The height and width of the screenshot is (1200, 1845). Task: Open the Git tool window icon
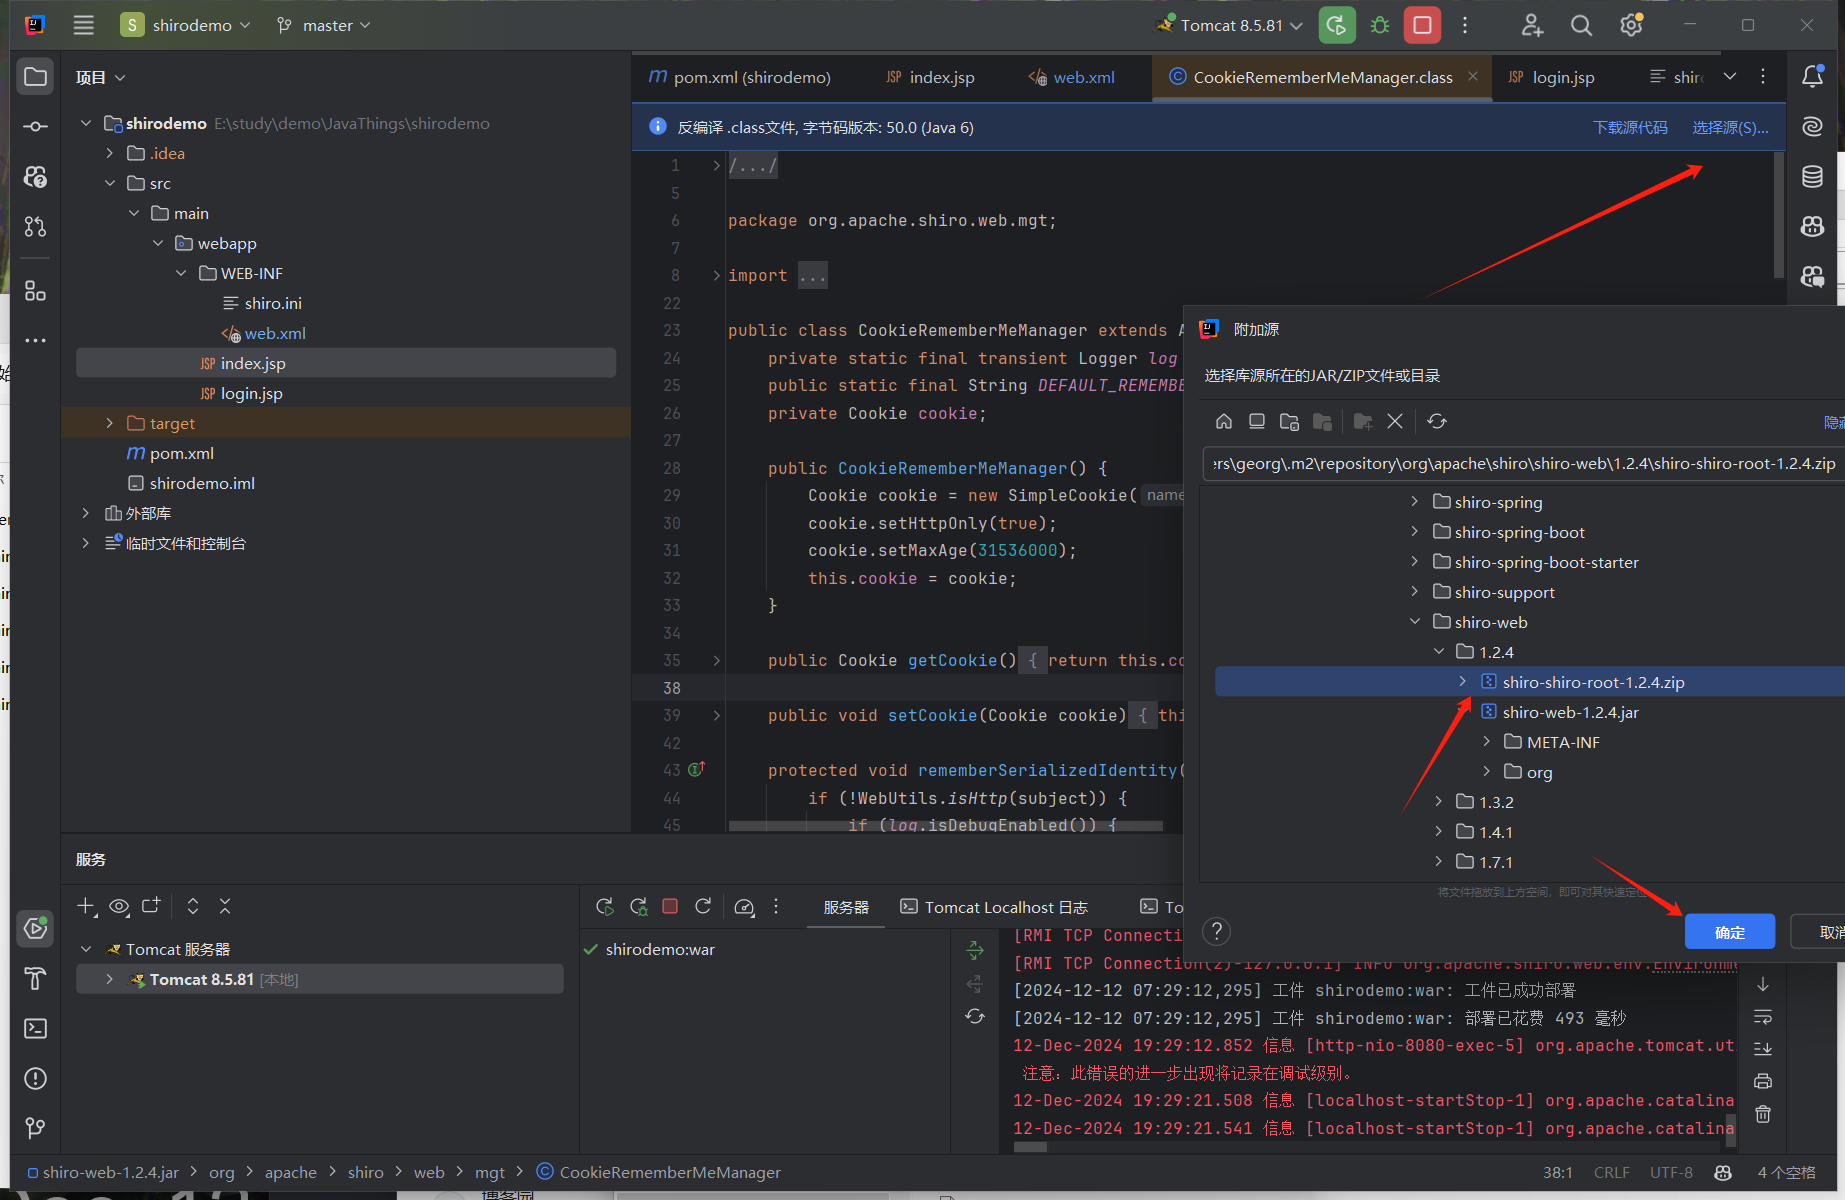pyautogui.click(x=35, y=1128)
